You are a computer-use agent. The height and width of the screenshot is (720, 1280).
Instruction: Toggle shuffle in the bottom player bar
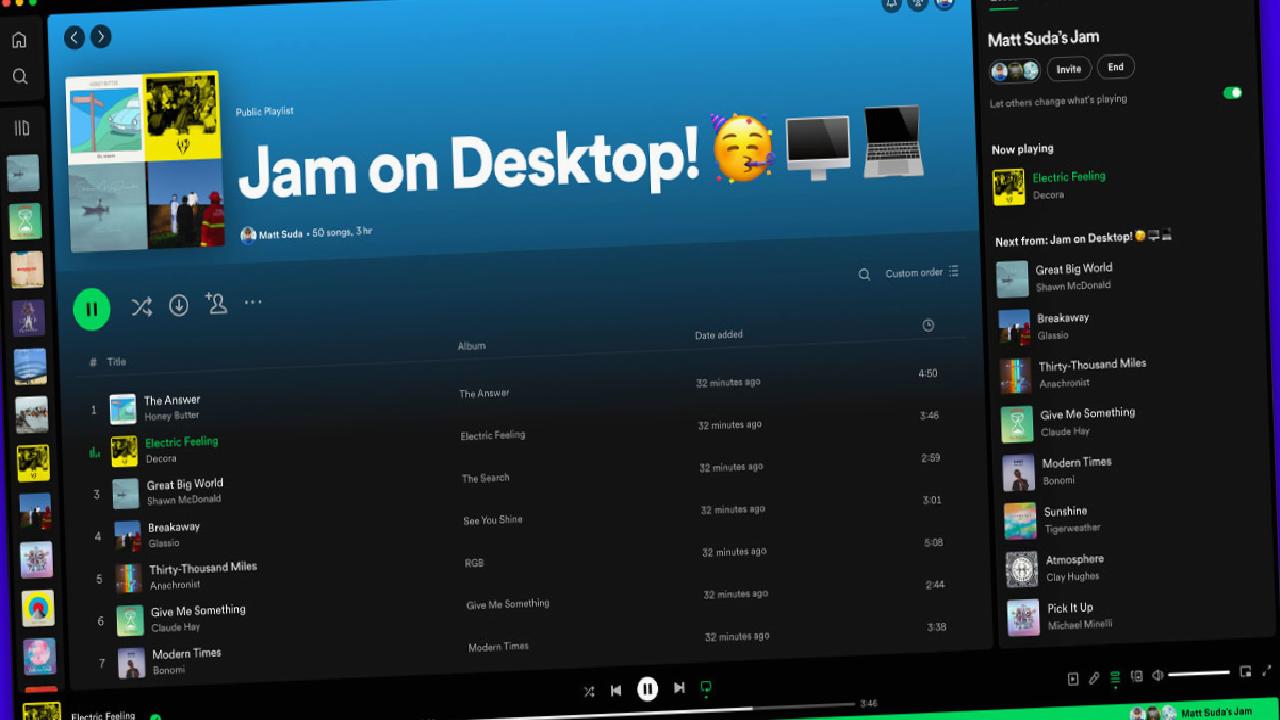(x=589, y=691)
